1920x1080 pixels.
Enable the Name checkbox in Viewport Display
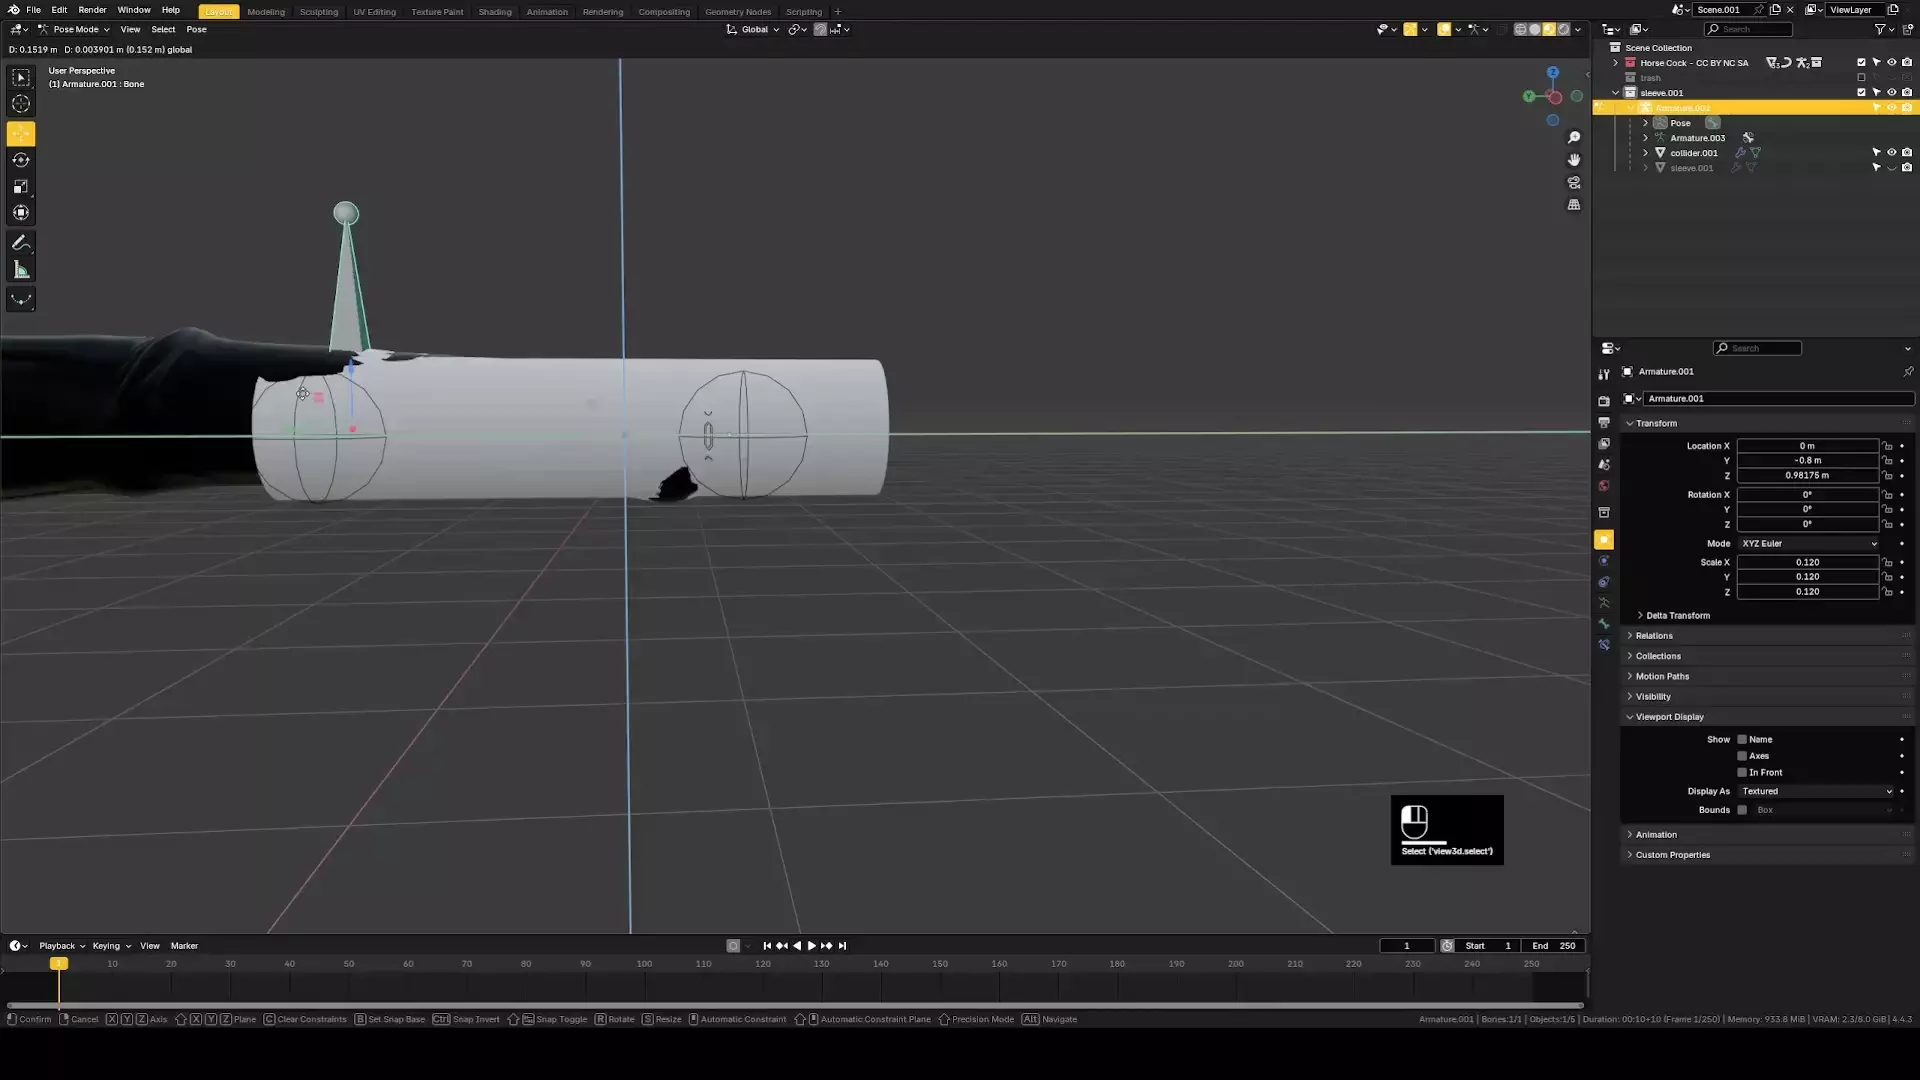coord(1742,740)
